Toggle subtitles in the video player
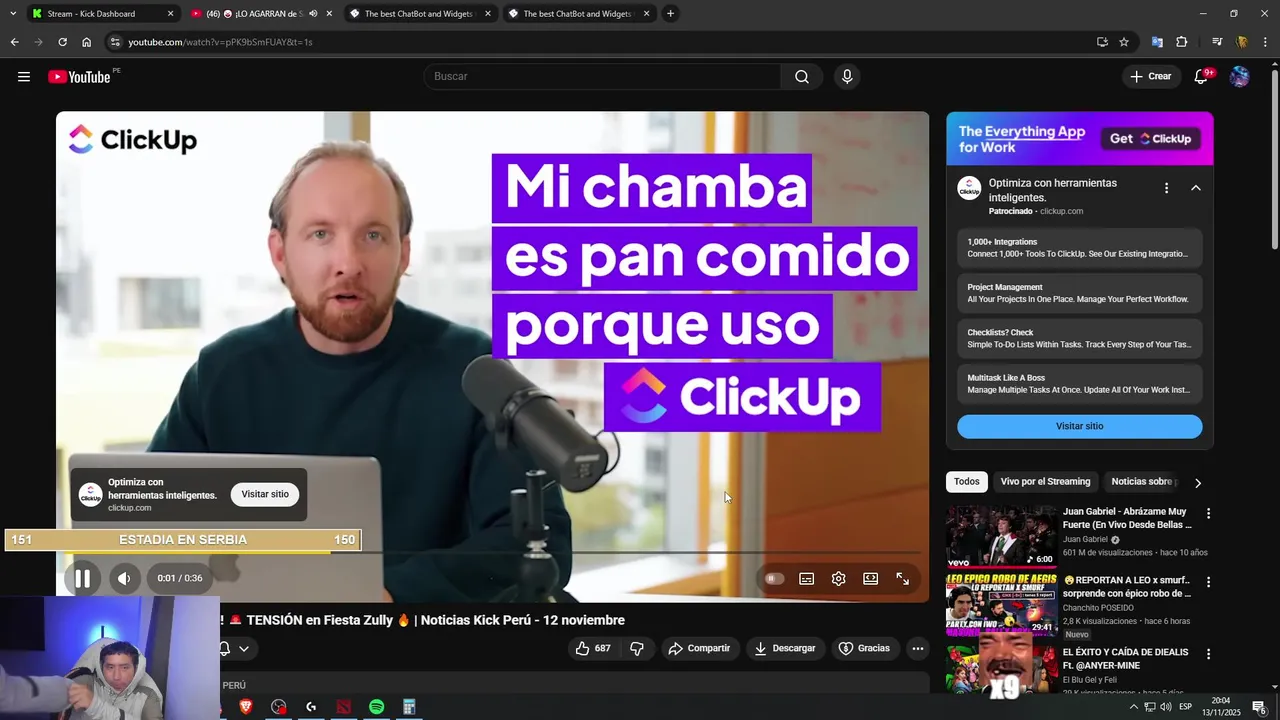This screenshot has width=1280, height=720. point(807,579)
